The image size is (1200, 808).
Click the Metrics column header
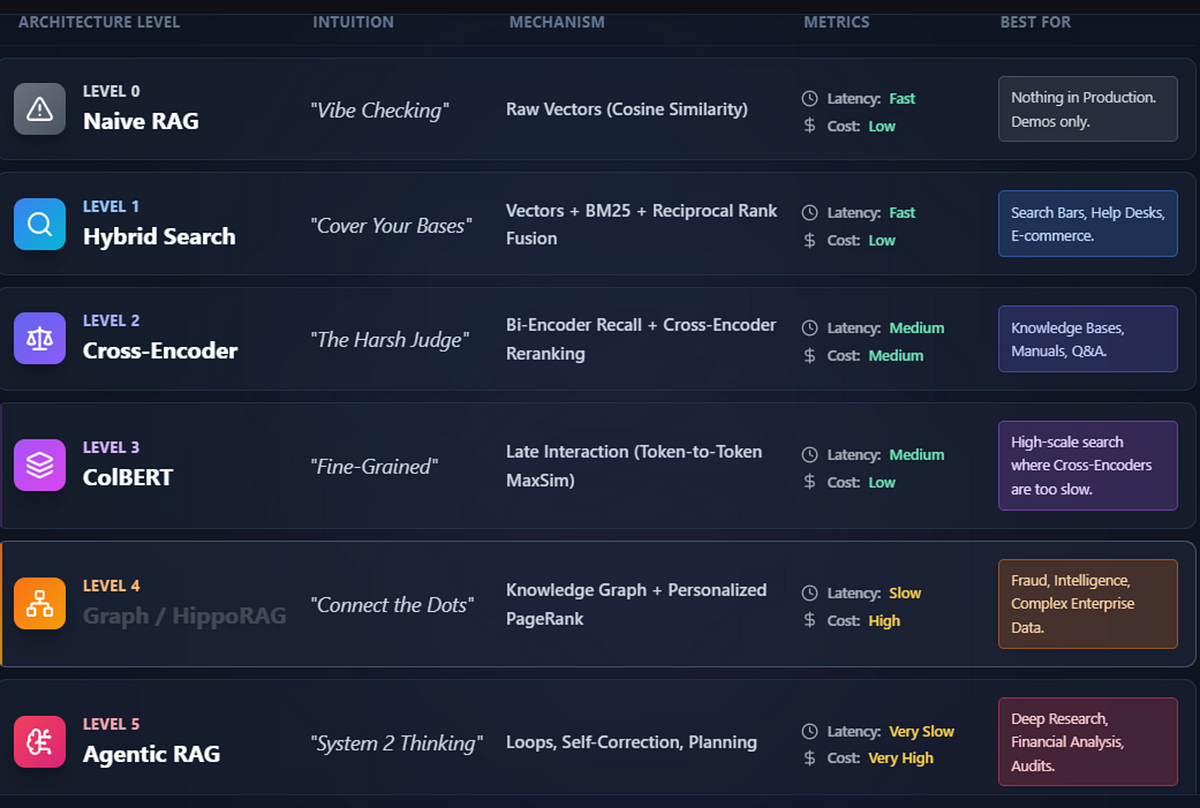(837, 22)
